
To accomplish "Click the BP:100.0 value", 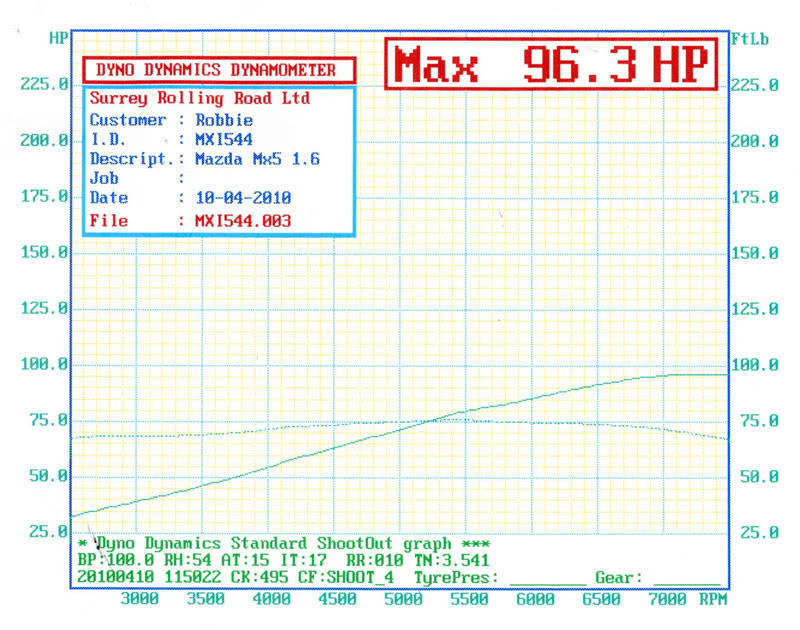I will point(116,560).
